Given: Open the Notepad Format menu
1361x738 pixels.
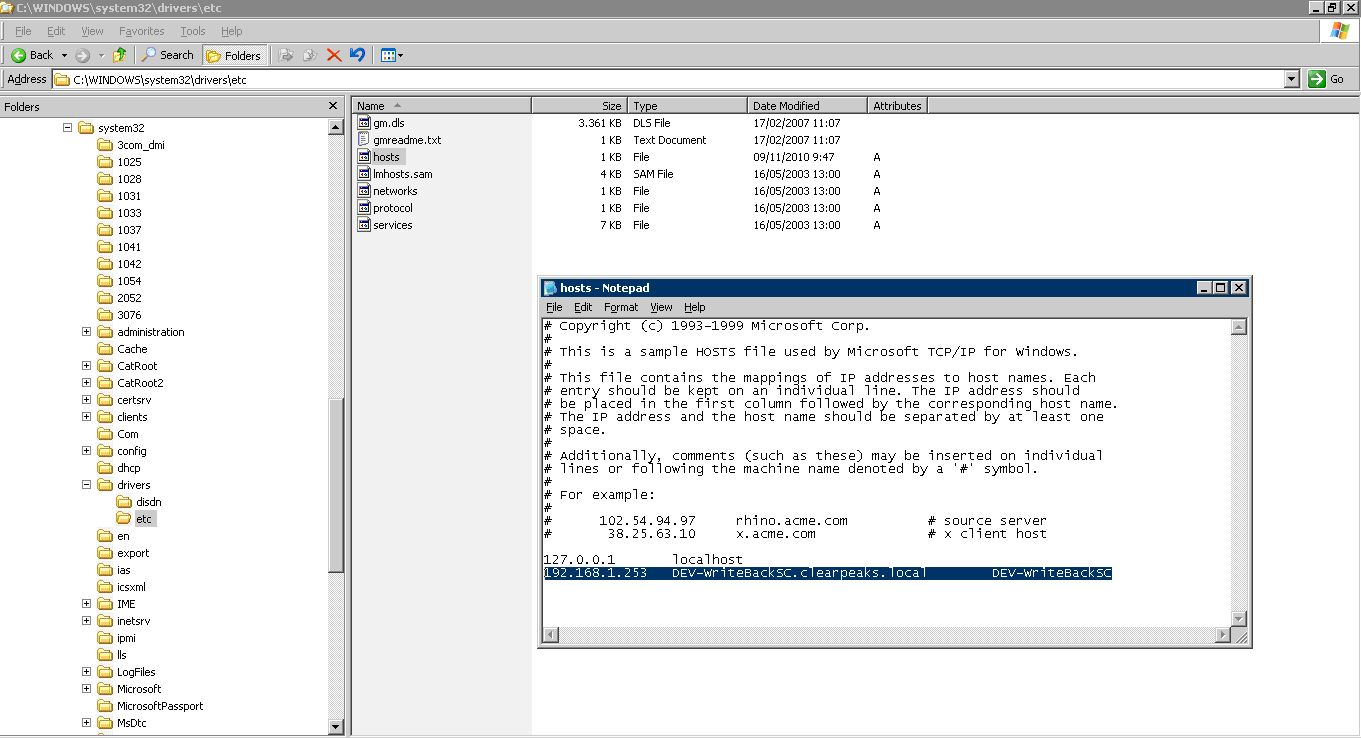Looking at the screenshot, I should pos(621,307).
